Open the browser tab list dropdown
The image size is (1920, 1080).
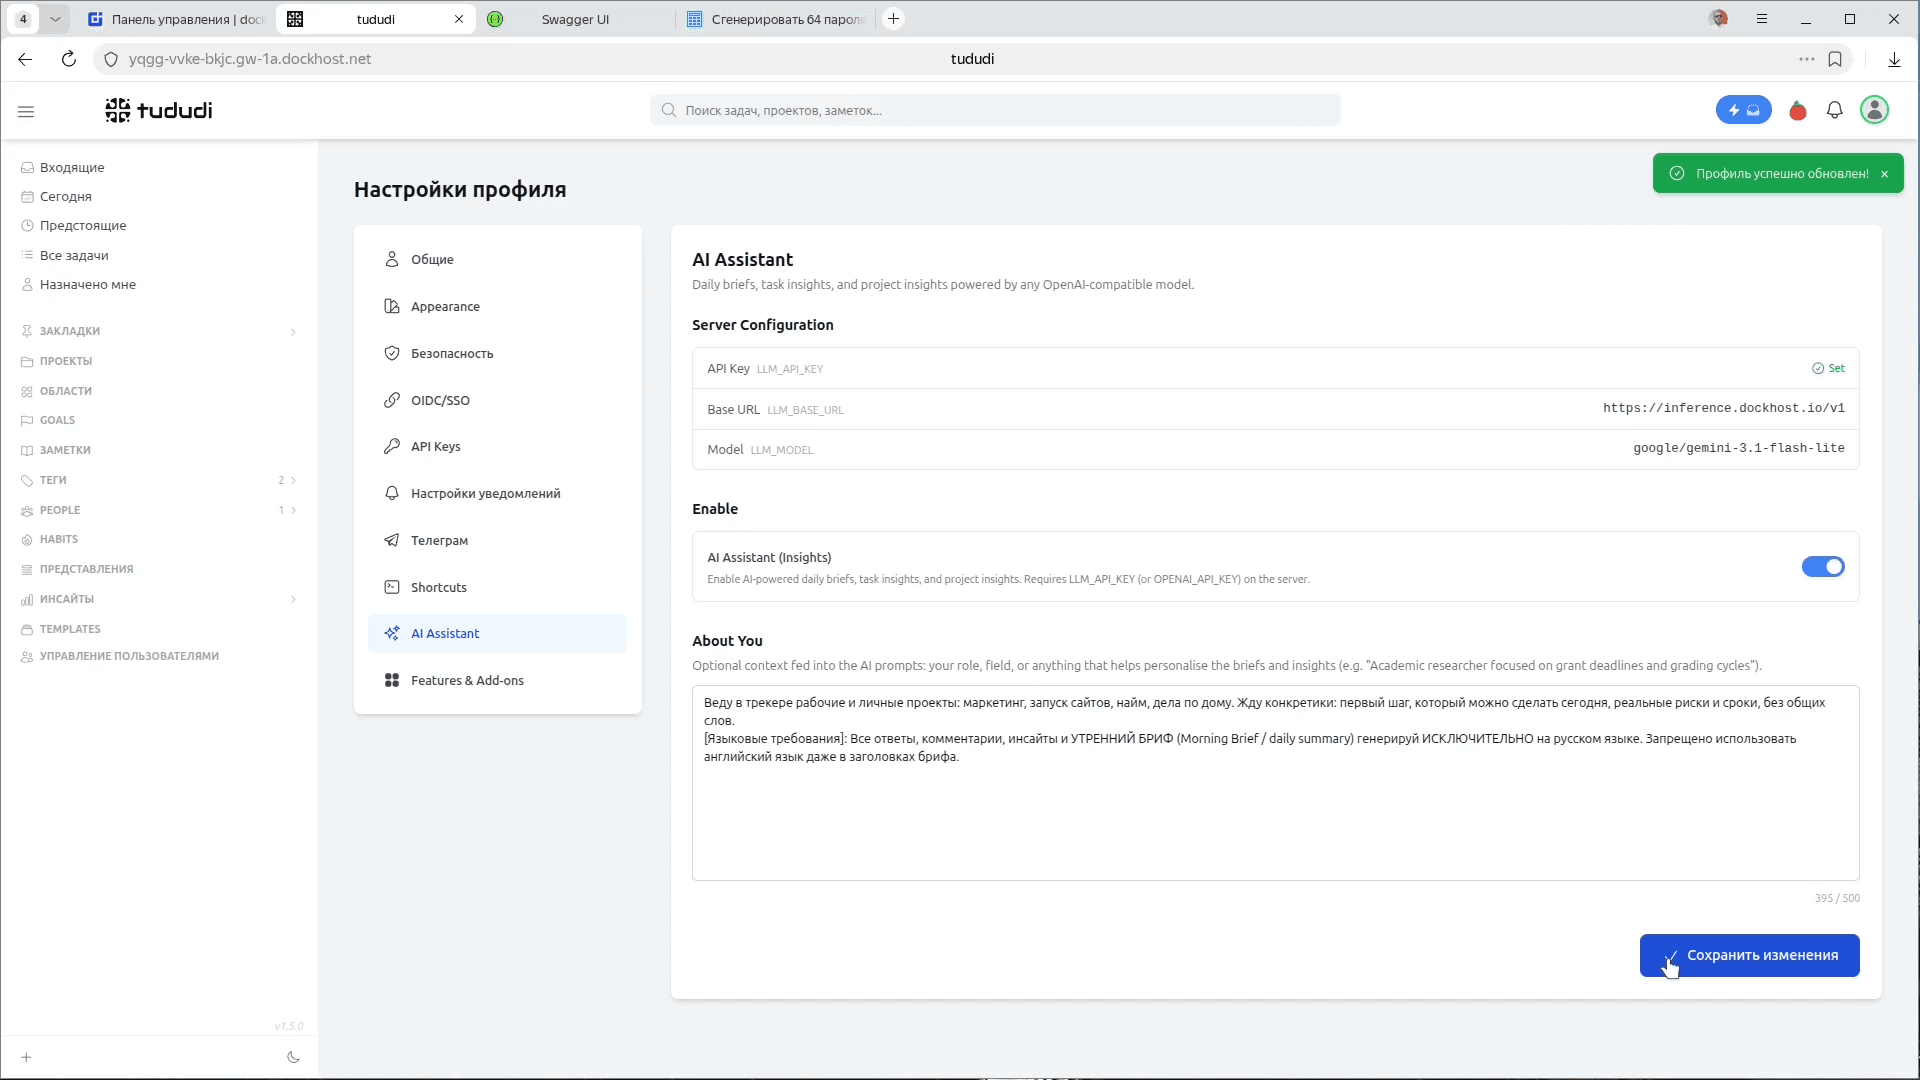point(55,19)
